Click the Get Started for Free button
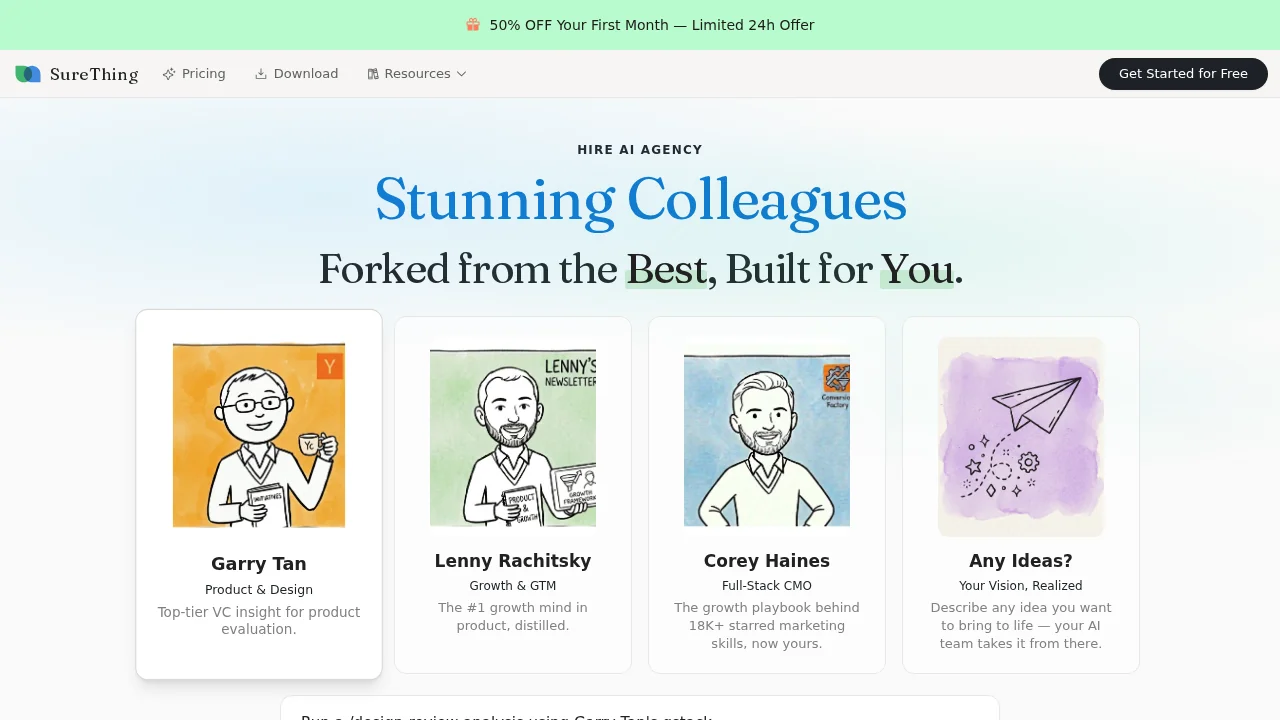1280x720 pixels. click(1183, 74)
